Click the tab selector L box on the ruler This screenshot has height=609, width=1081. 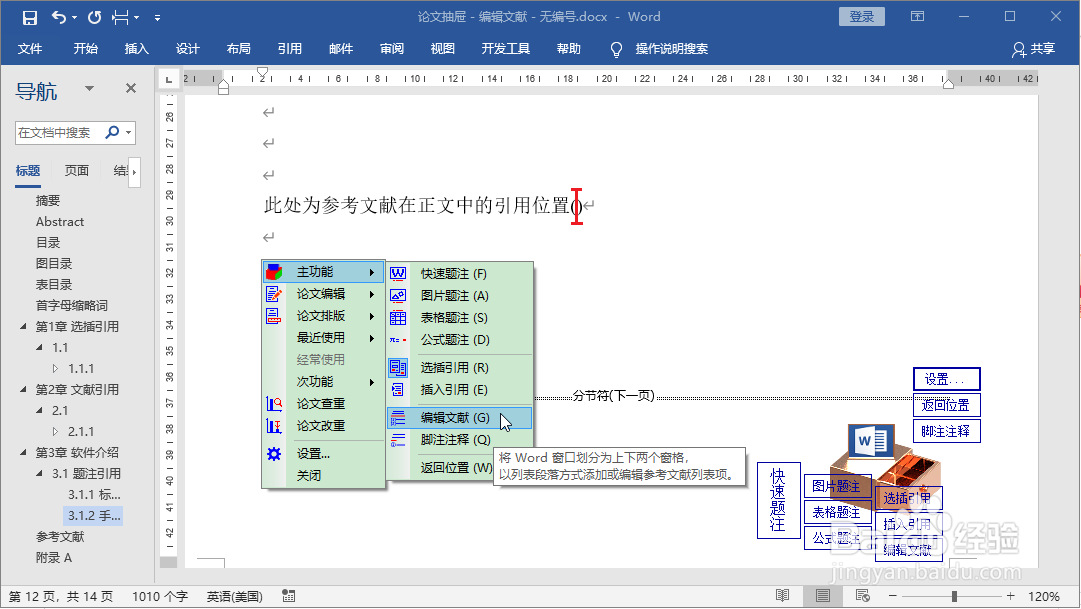[168, 79]
